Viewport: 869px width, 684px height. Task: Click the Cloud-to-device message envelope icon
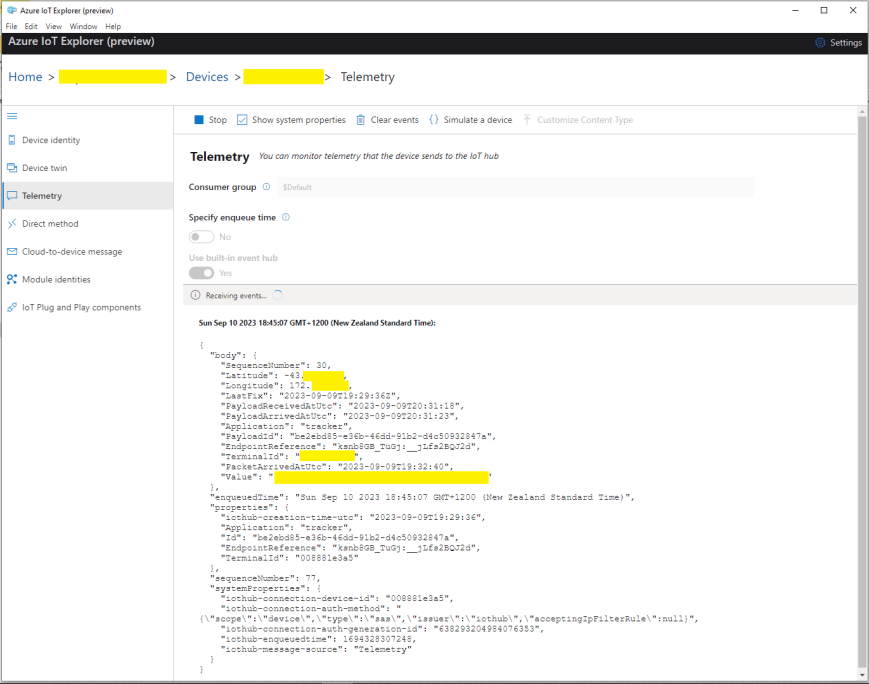12,251
